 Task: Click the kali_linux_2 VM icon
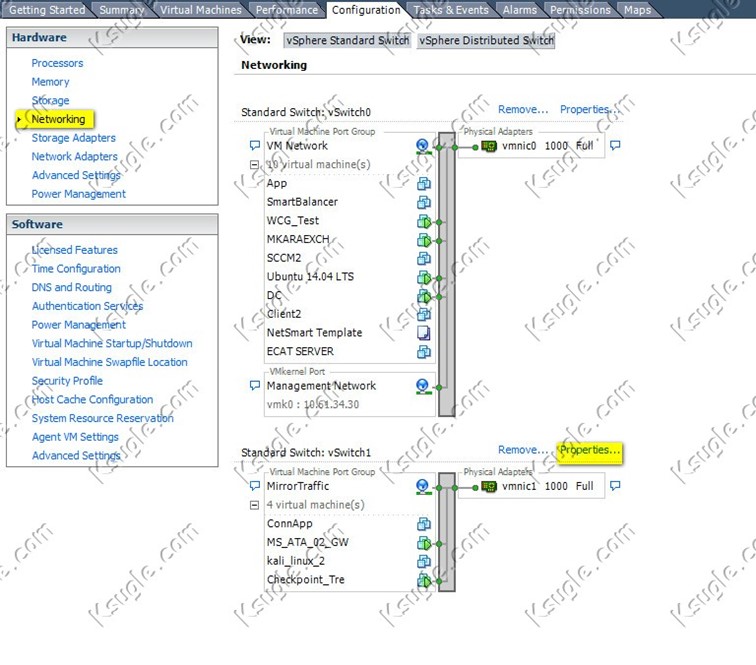click(424, 561)
